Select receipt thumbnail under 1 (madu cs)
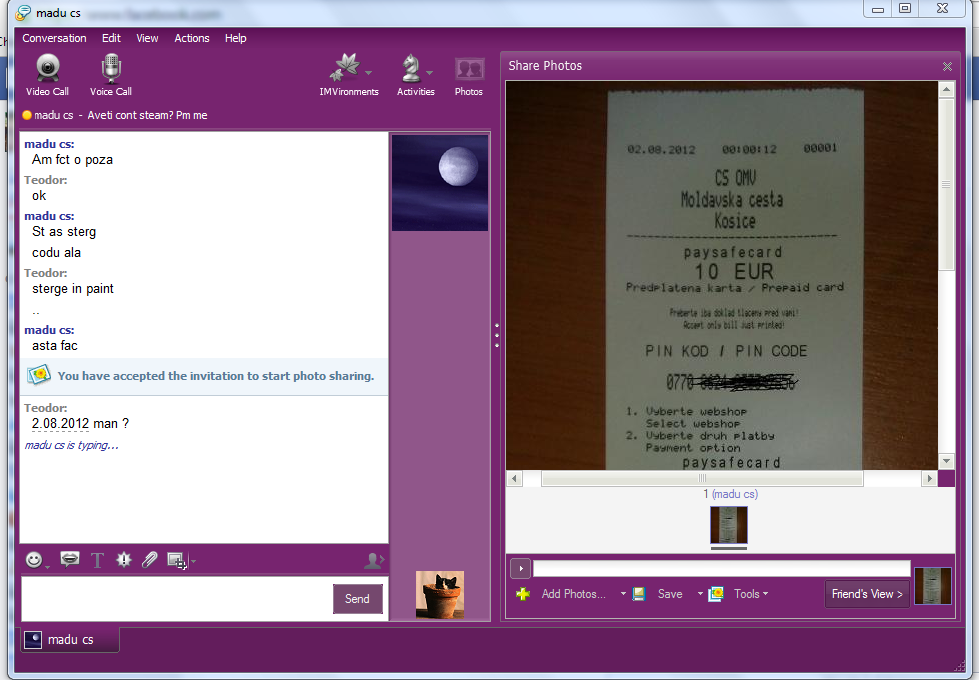Viewport: 979px width, 680px height. (x=729, y=525)
